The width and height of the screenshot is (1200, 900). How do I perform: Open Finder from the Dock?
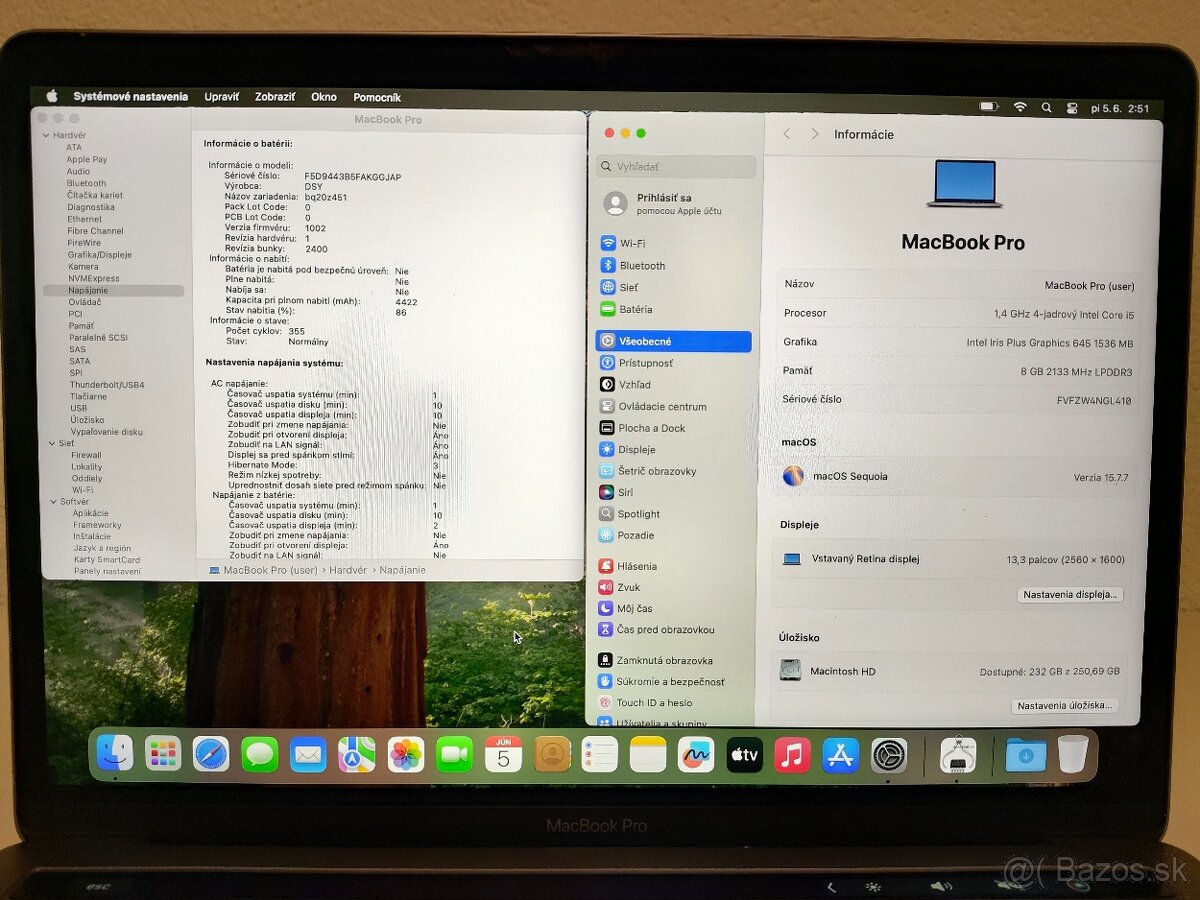[115, 753]
